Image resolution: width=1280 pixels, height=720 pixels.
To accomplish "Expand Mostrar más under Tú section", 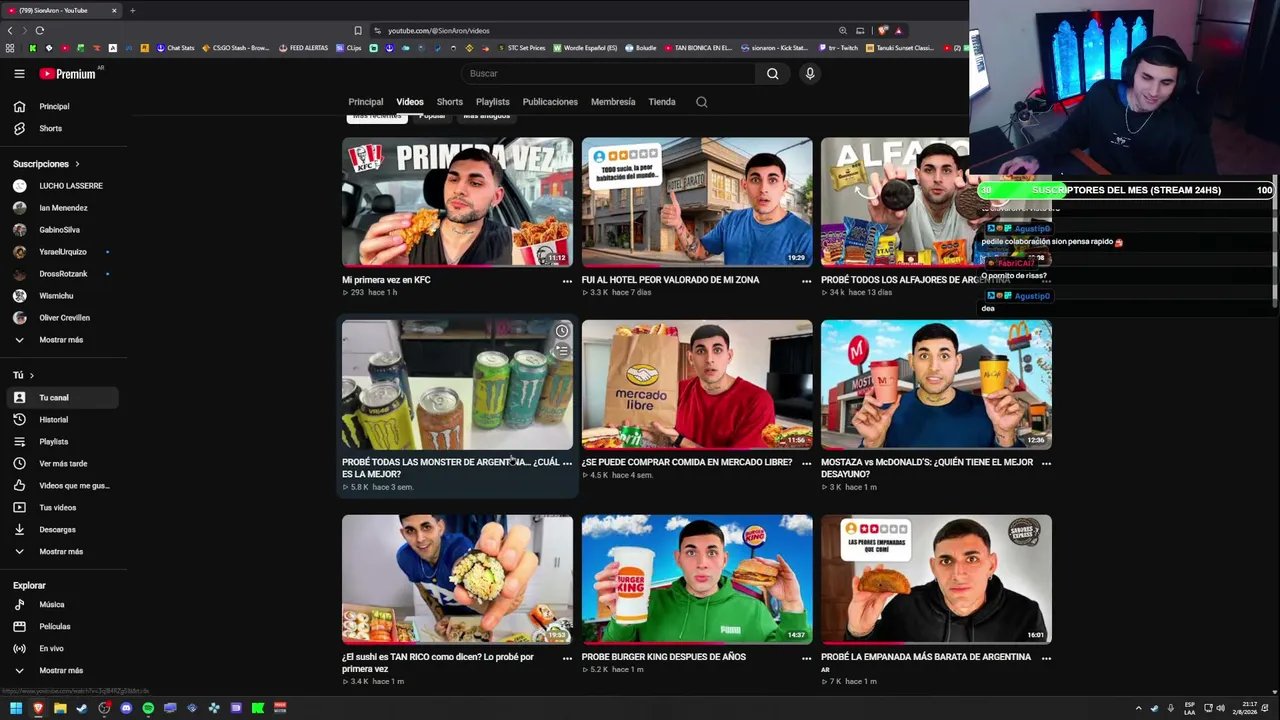I will click(60, 552).
